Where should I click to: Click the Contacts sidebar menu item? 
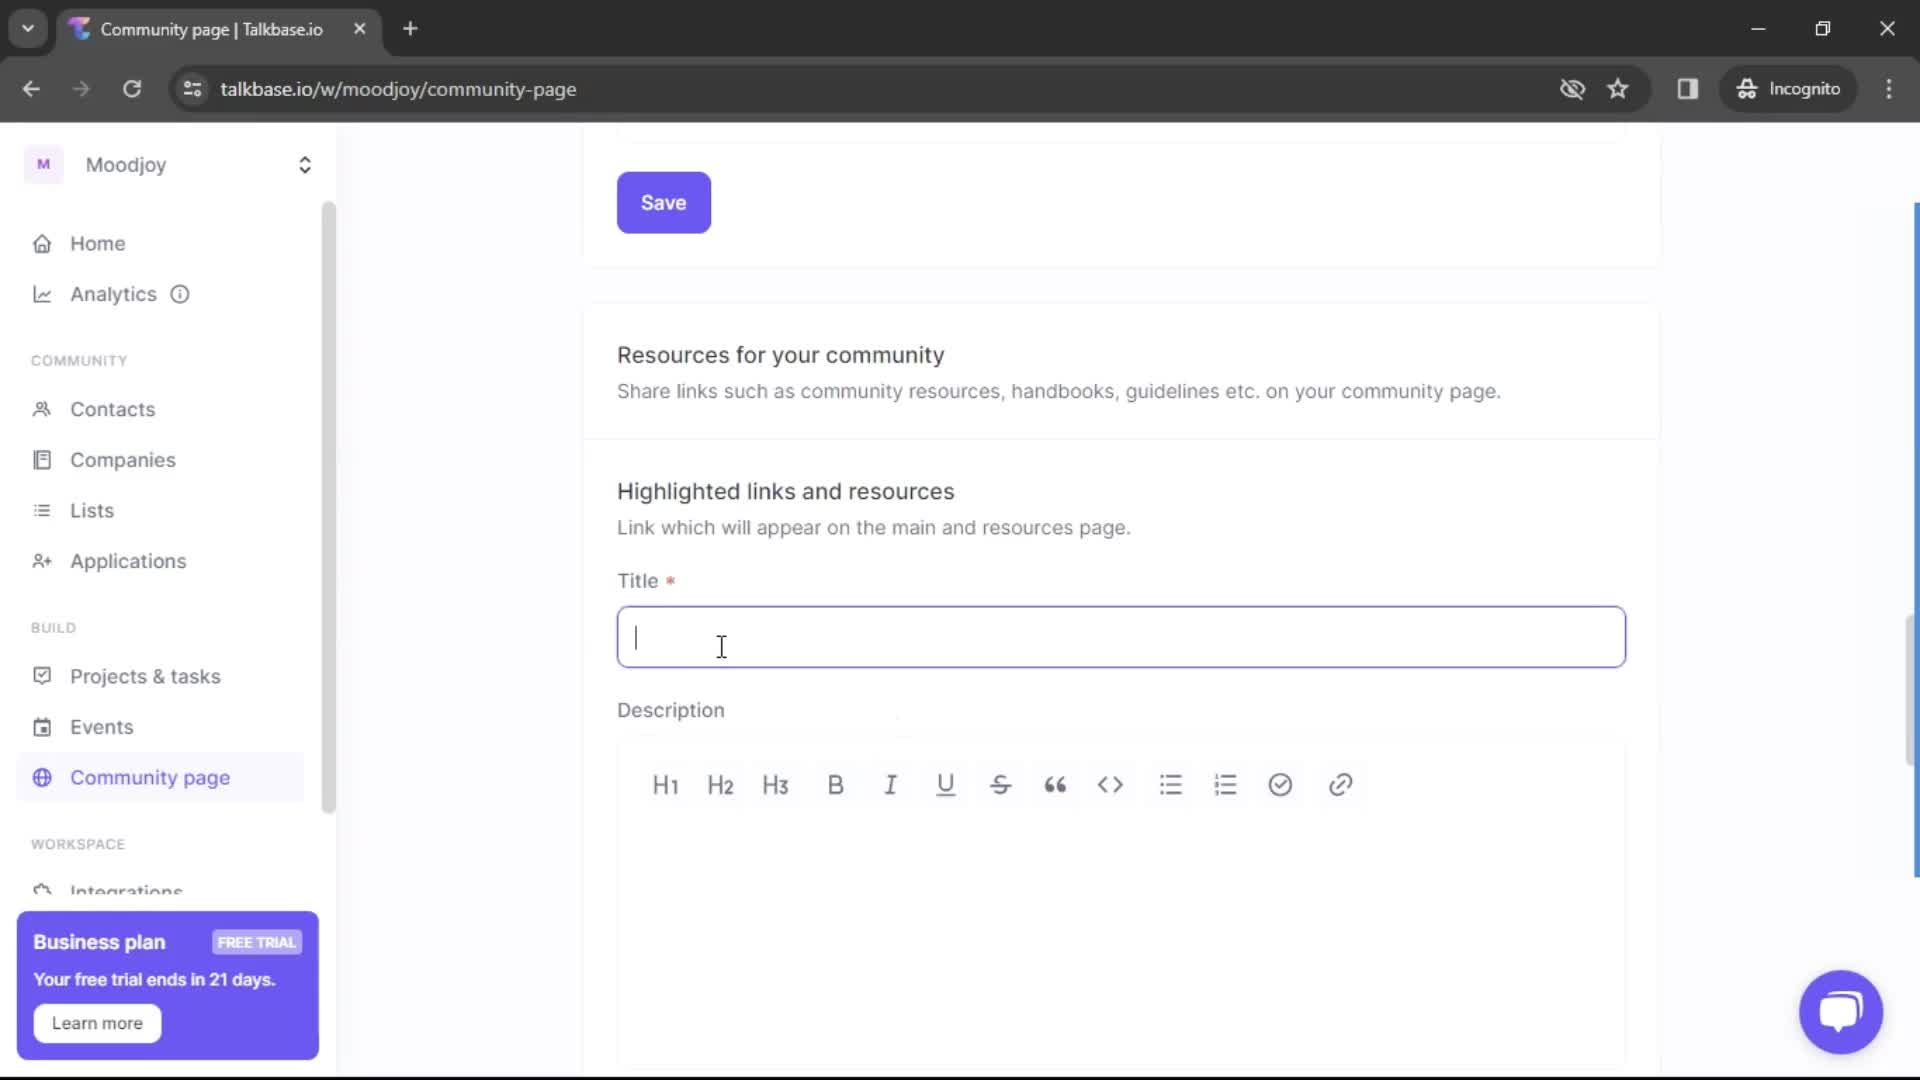click(112, 409)
